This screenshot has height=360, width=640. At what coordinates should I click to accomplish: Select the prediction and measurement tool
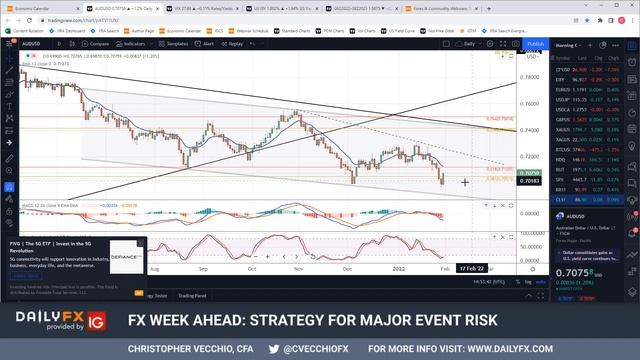pyautogui.click(x=9, y=131)
